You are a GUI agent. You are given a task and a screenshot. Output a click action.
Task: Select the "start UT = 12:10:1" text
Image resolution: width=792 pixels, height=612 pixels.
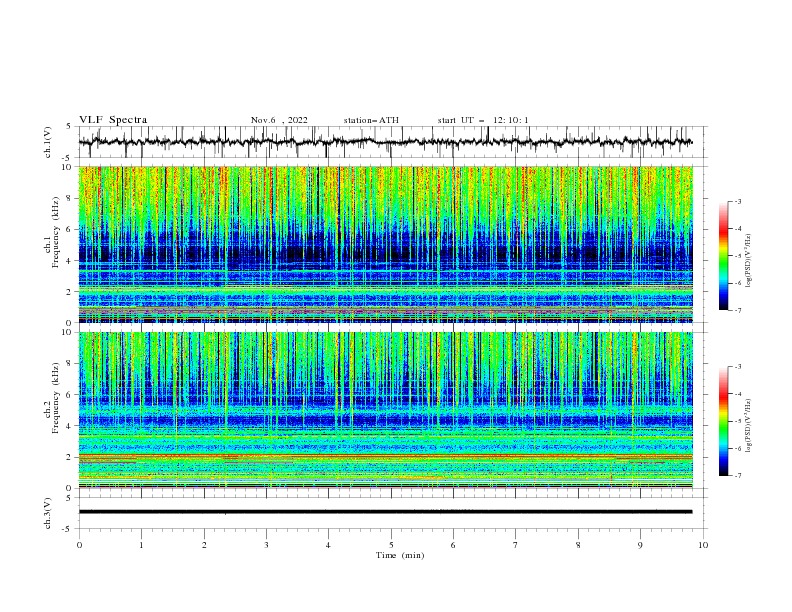pyautogui.click(x=483, y=120)
